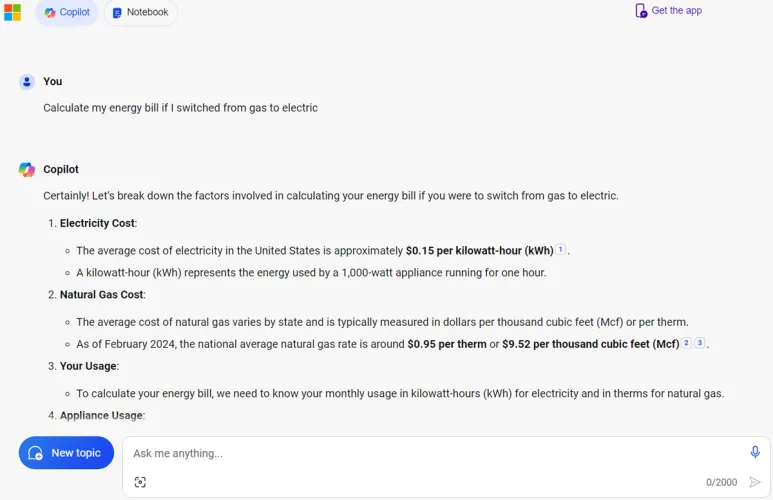Click the New topic chat bubble icon

[x=36, y=453]
